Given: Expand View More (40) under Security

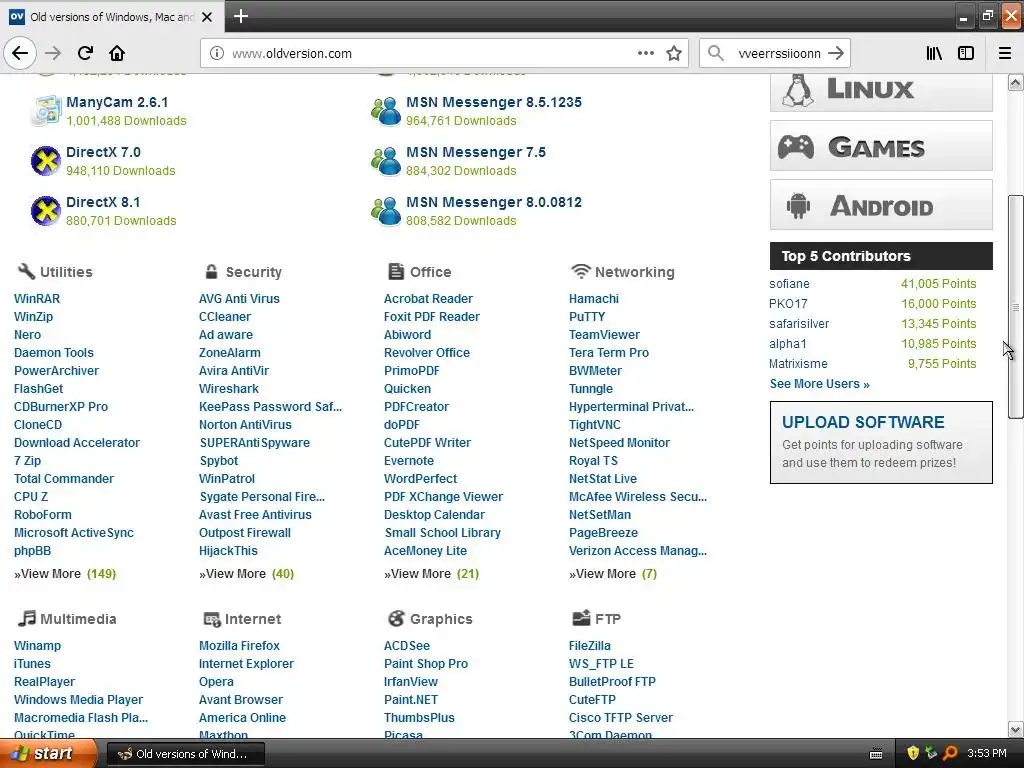Looking at the screenshot, I should [x=247, y=573].
